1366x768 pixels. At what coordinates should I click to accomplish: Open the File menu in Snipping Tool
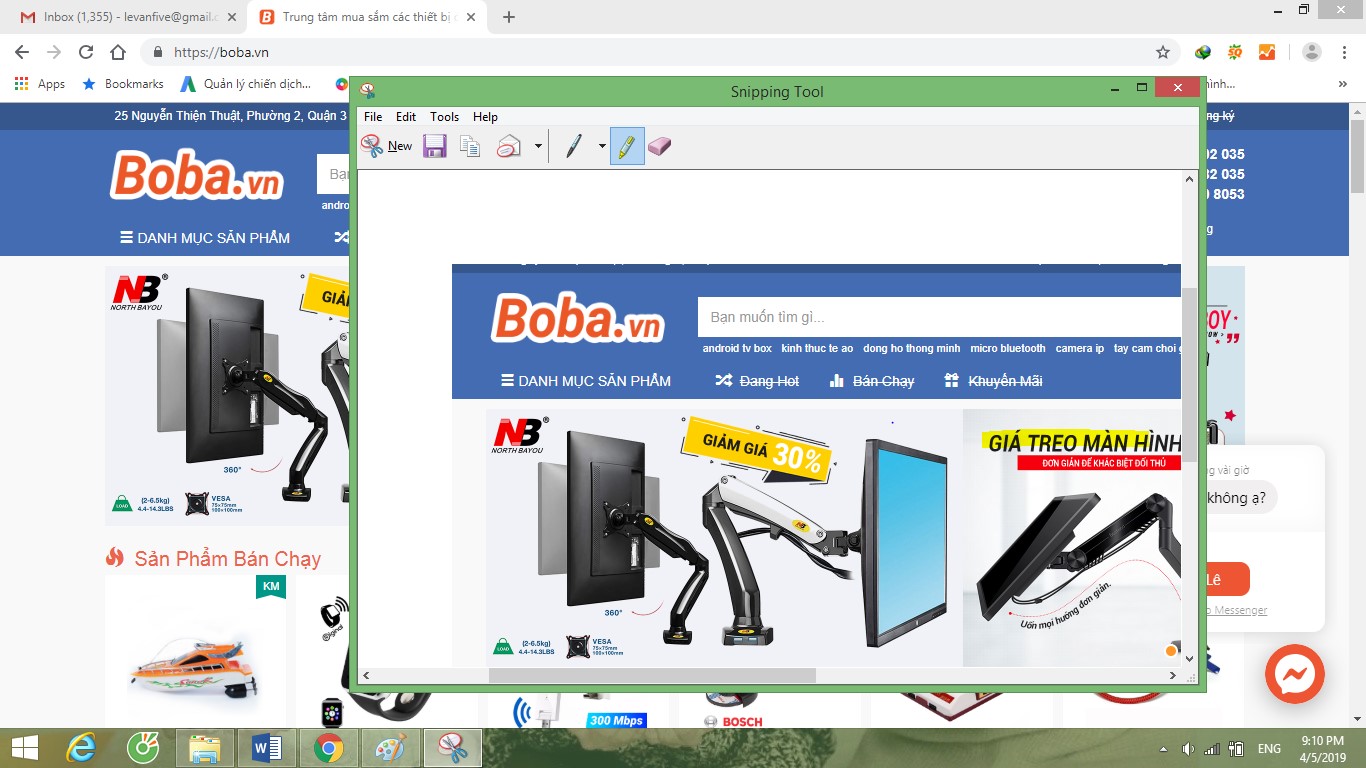coord(373,117)
